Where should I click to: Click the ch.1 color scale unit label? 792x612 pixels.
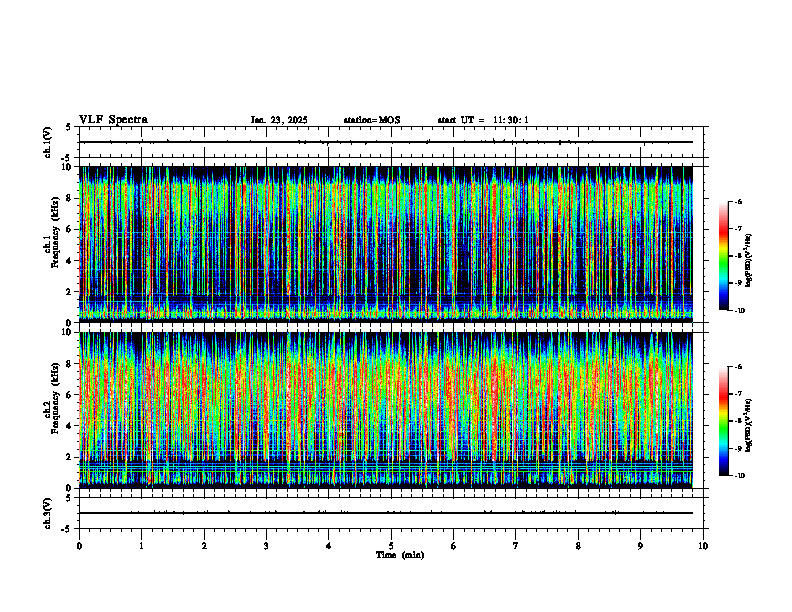pos(749,261)
